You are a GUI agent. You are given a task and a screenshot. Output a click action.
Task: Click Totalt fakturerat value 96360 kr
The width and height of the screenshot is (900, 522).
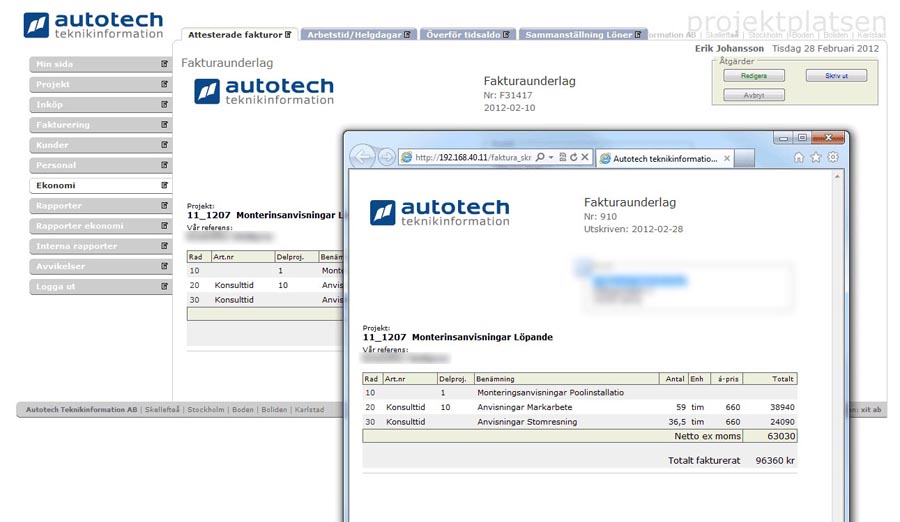[775, 461]
